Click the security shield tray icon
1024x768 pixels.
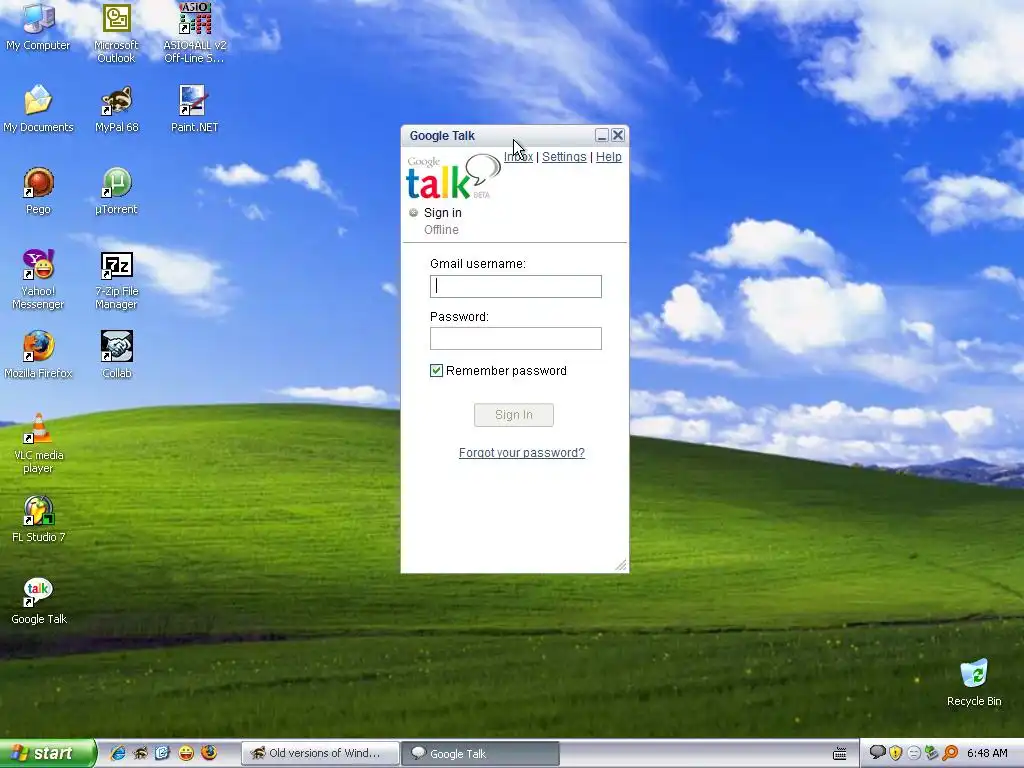tap(895, 753)
